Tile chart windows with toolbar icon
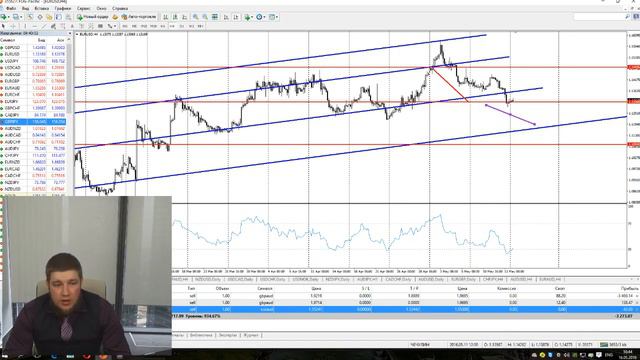 tap(215, 17)
